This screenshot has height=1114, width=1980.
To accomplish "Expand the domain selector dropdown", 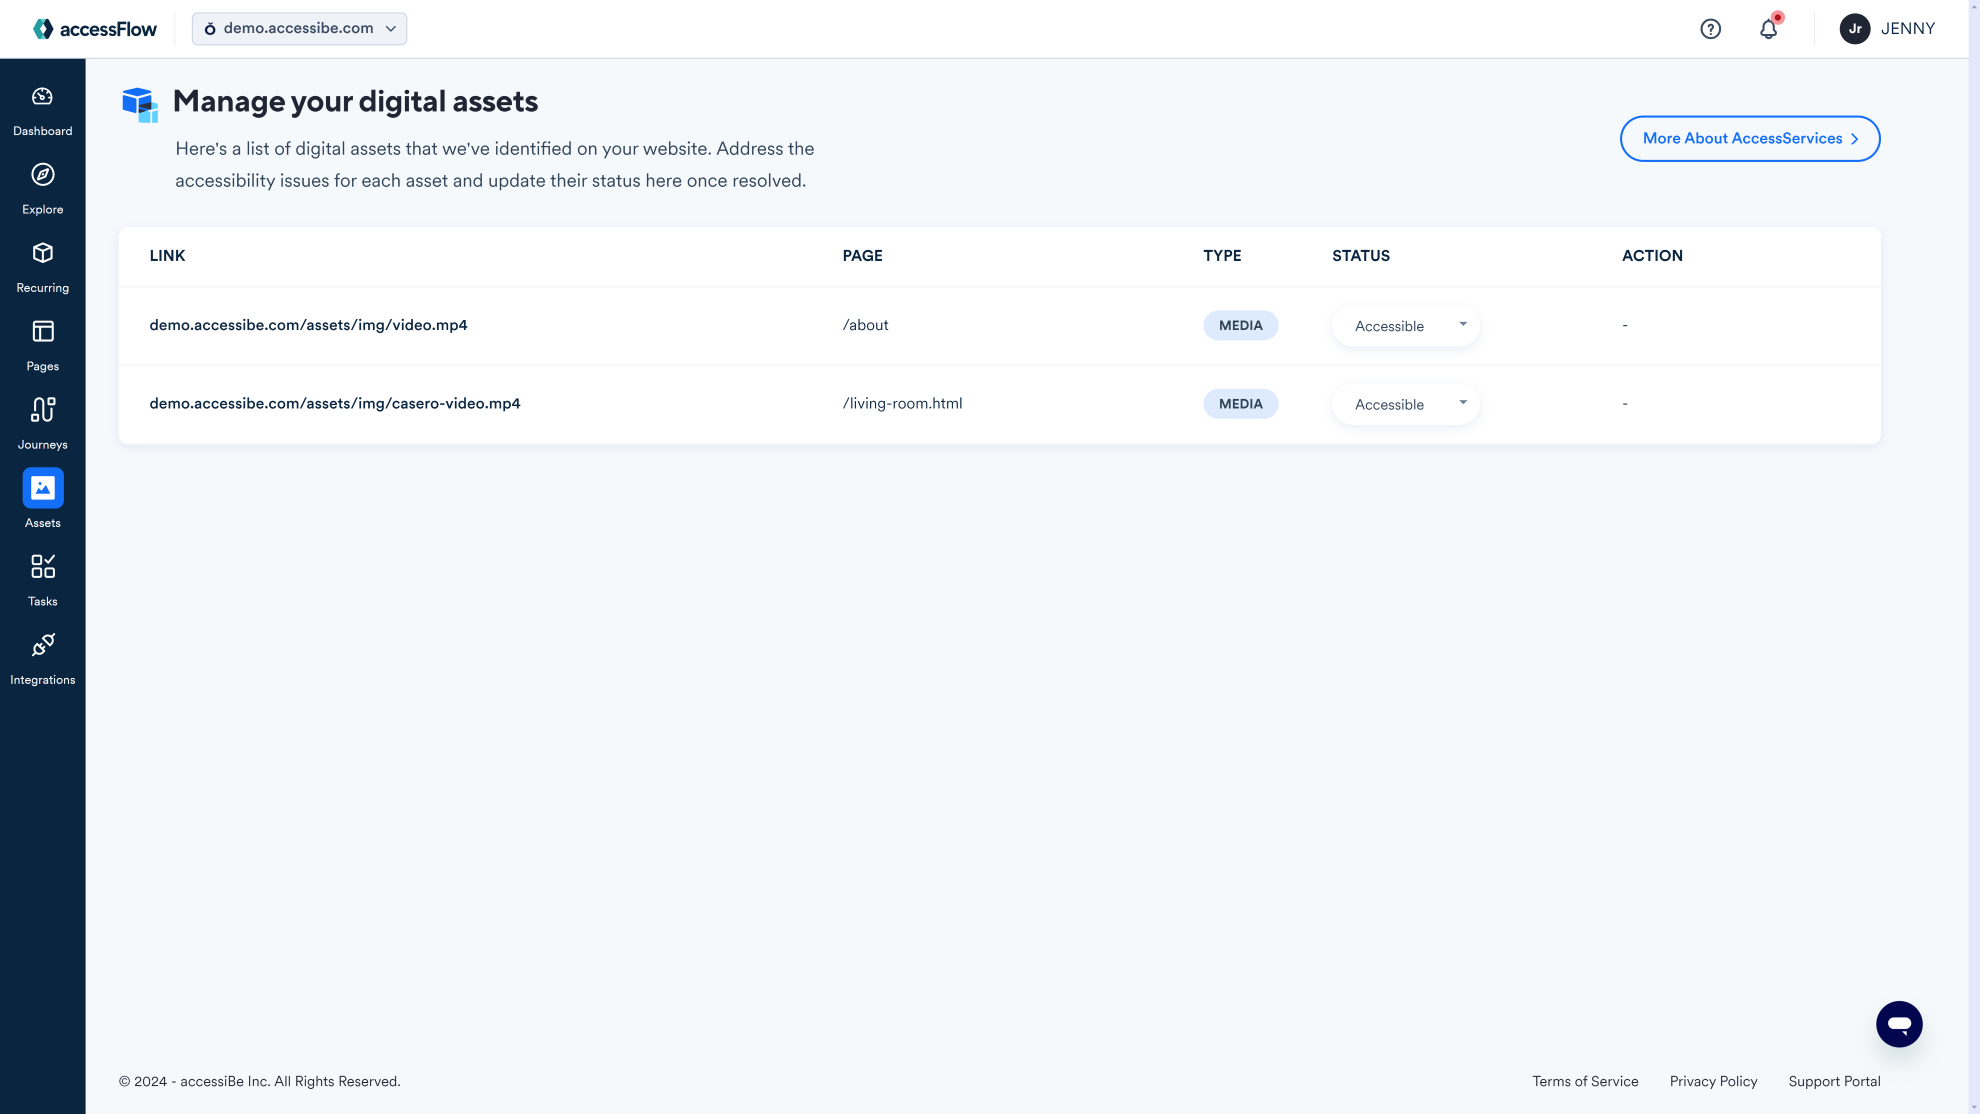I will pyautogui.click(x=299, y=29).
